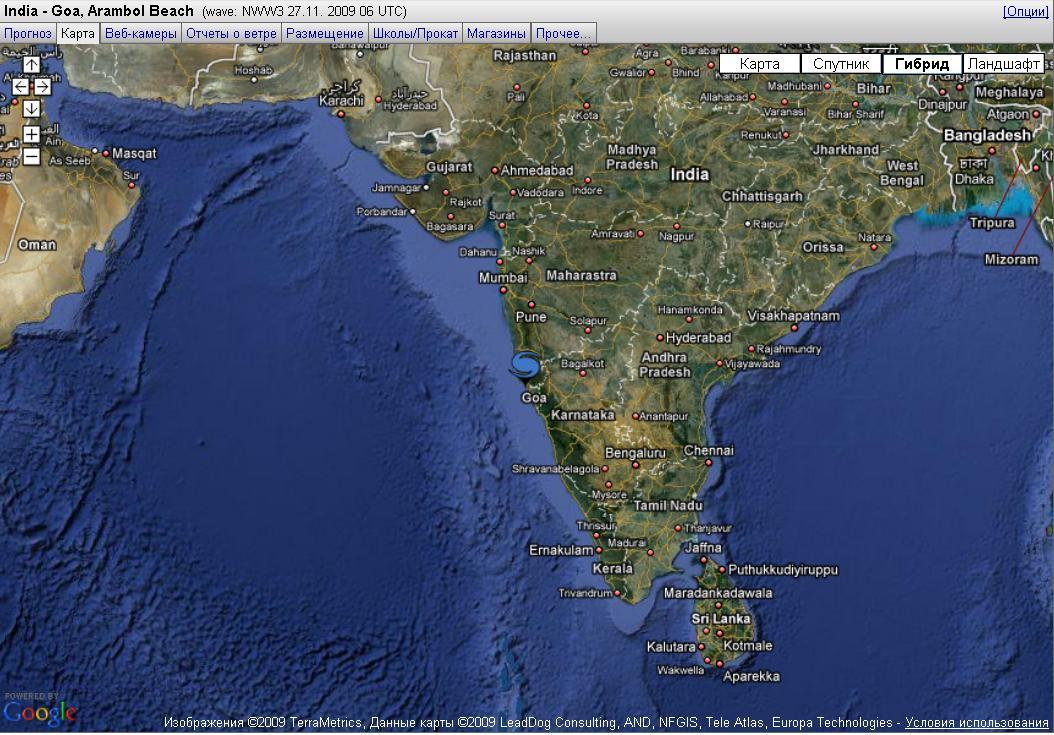Switch map type to Спутник
Screen dimensions: 1054x735
pos(841,64)
